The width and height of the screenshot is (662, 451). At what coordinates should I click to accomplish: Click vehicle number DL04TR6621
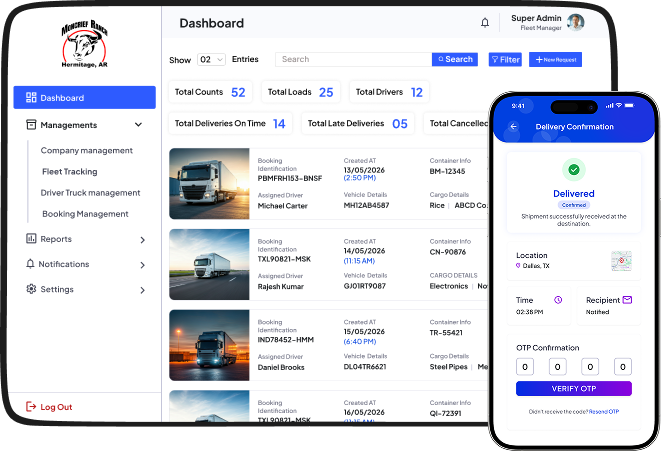(x=365, y=367)
